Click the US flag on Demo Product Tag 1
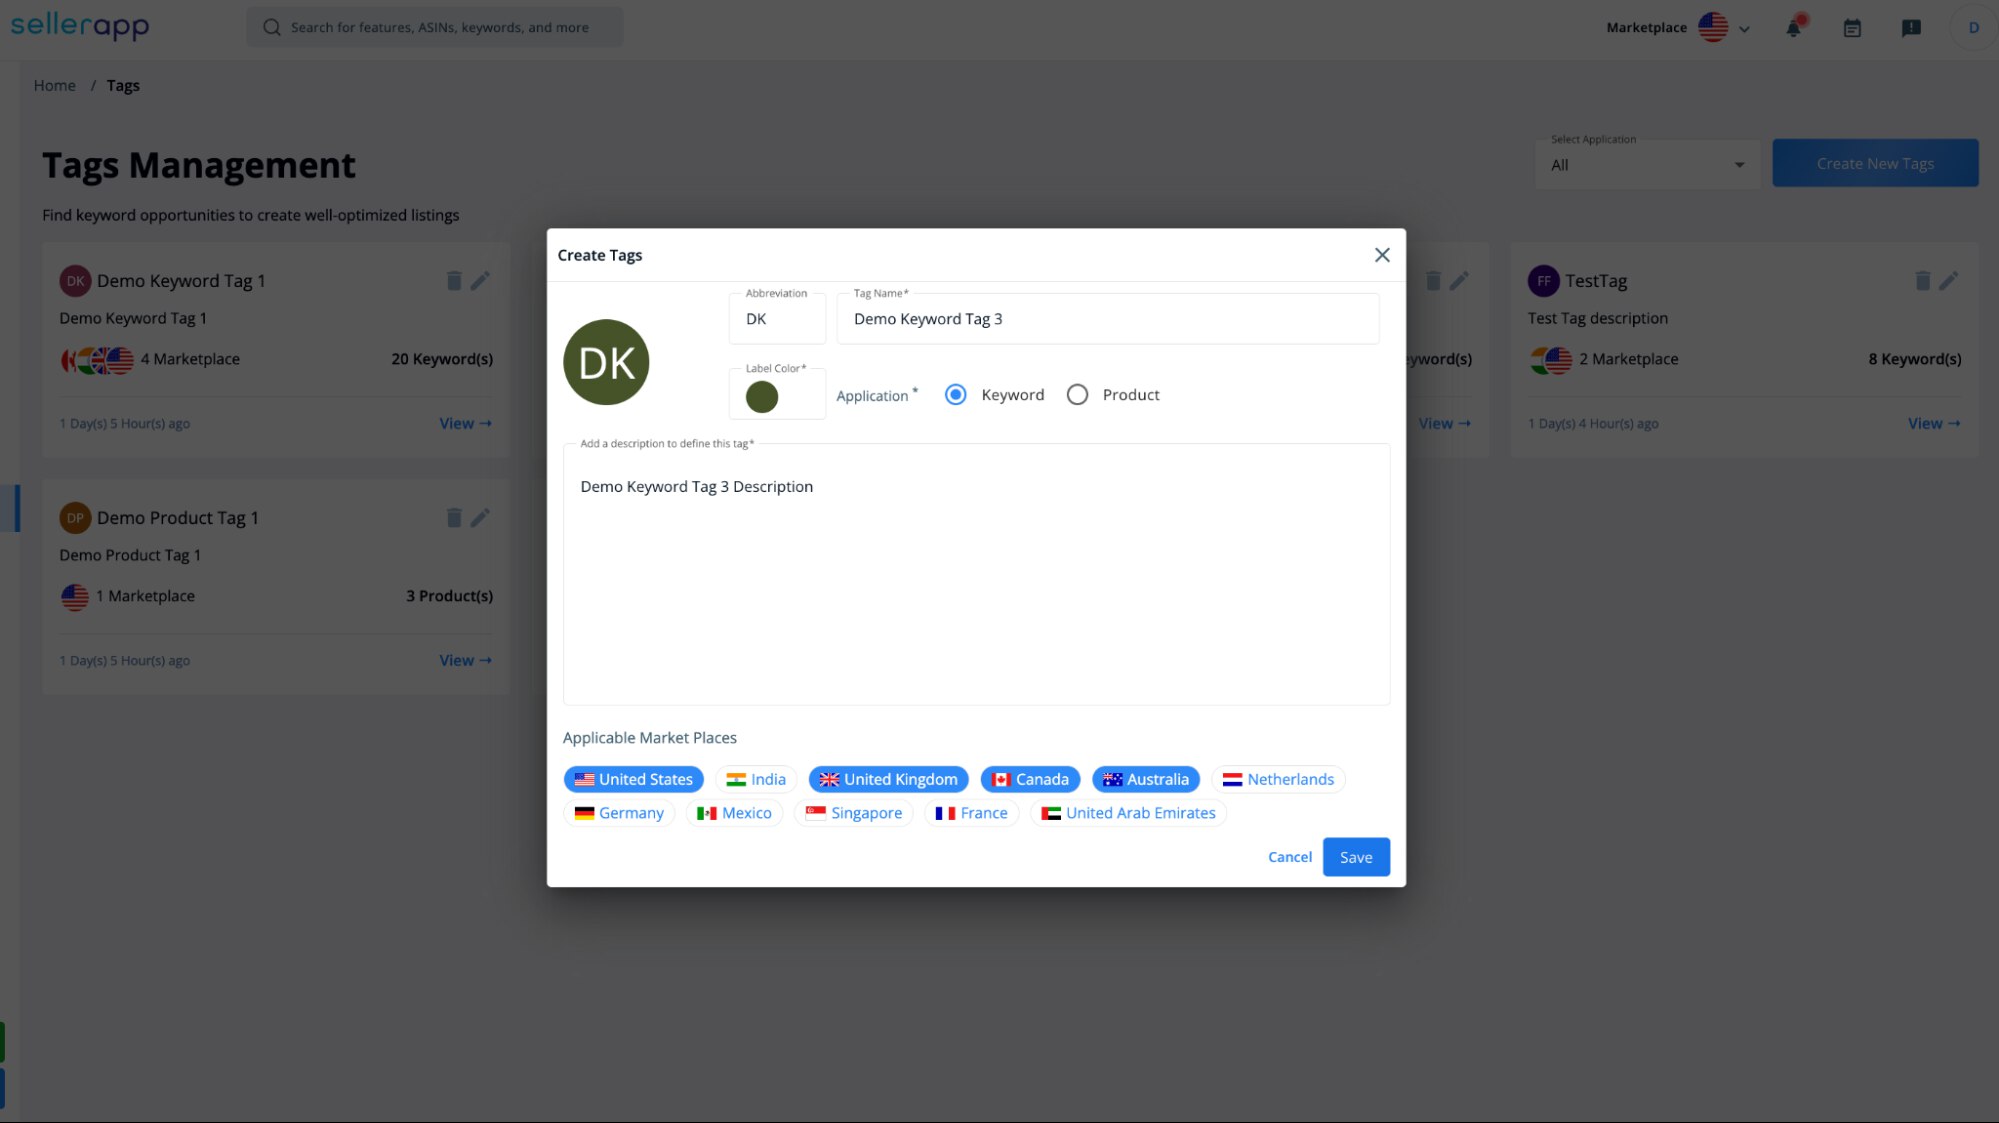 coord(75,597)
